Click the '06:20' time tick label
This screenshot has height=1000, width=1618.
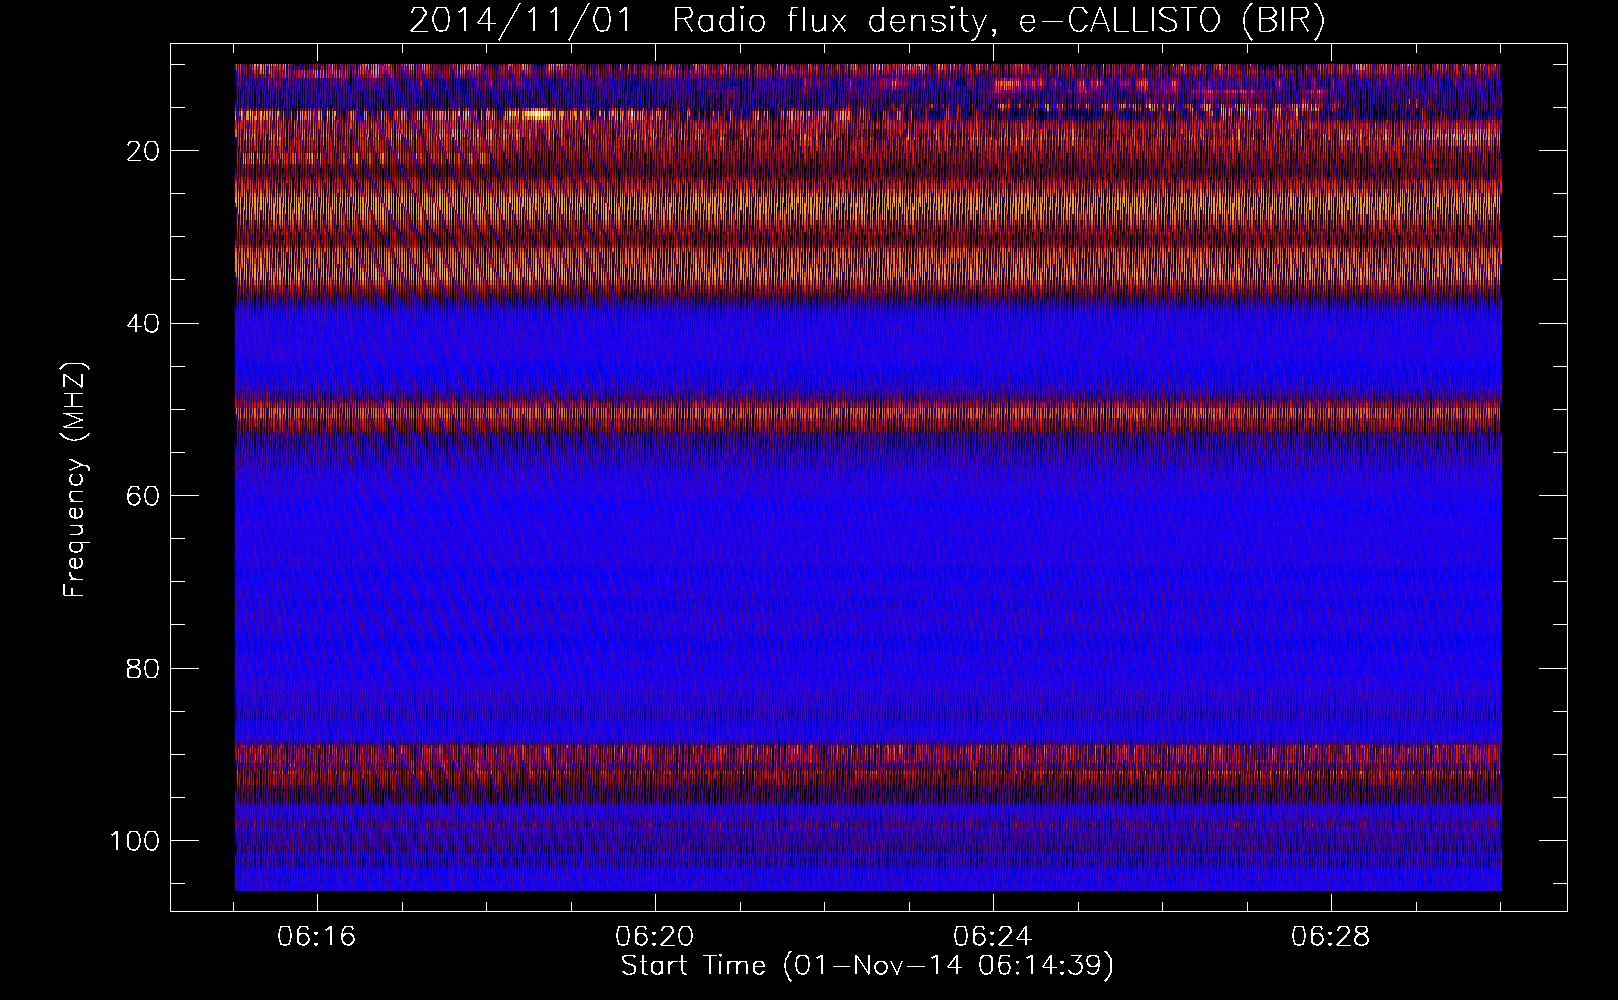click(x=655, y=937)
